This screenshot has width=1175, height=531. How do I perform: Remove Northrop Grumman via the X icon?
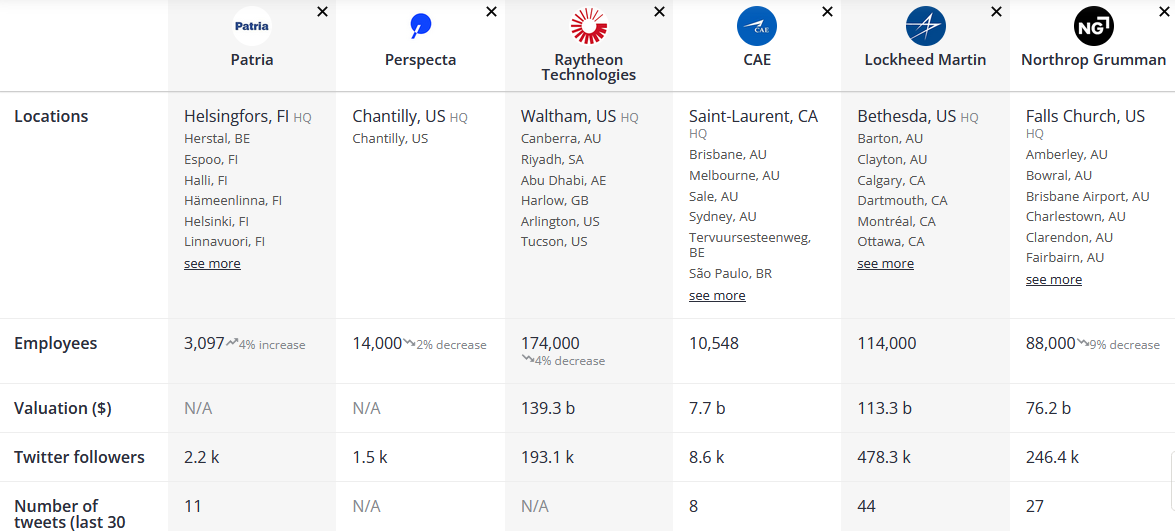click(x=1165, y=11)
